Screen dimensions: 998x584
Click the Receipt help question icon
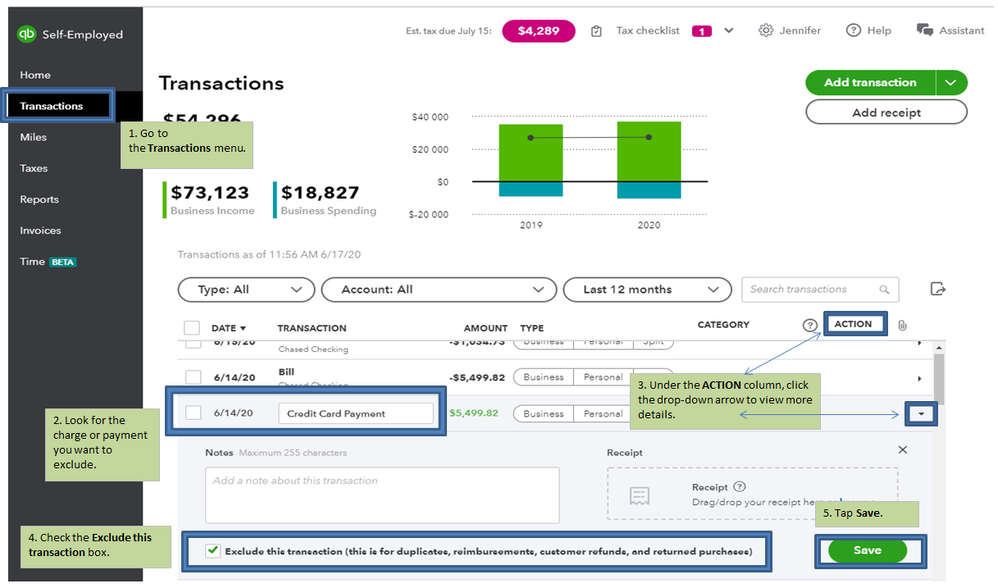pos(739,487)
